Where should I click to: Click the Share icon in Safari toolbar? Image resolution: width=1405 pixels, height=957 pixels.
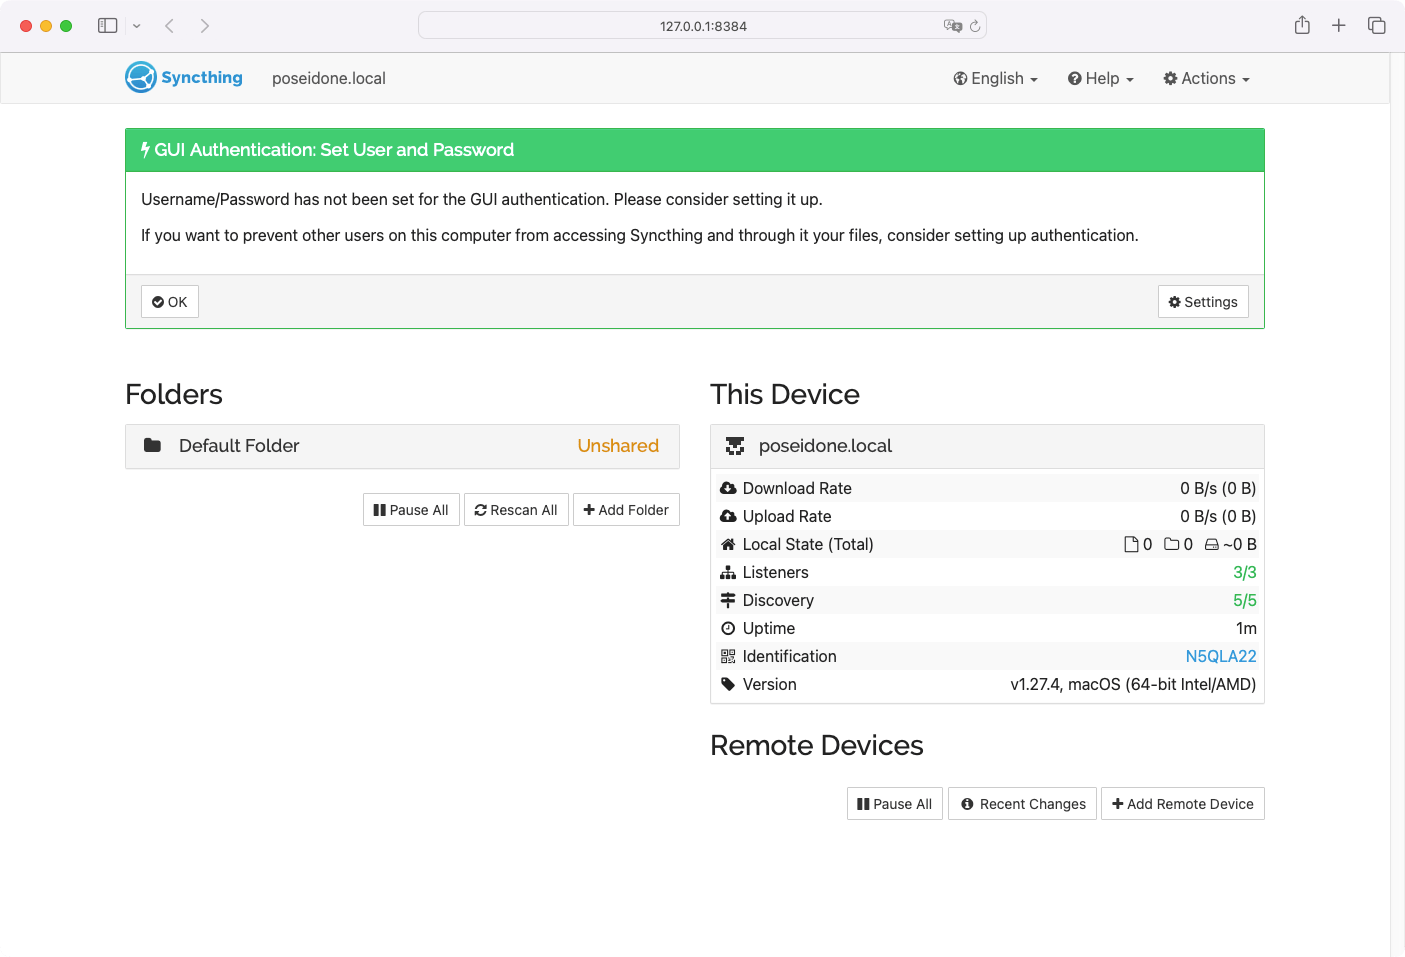click(1302, 26)
